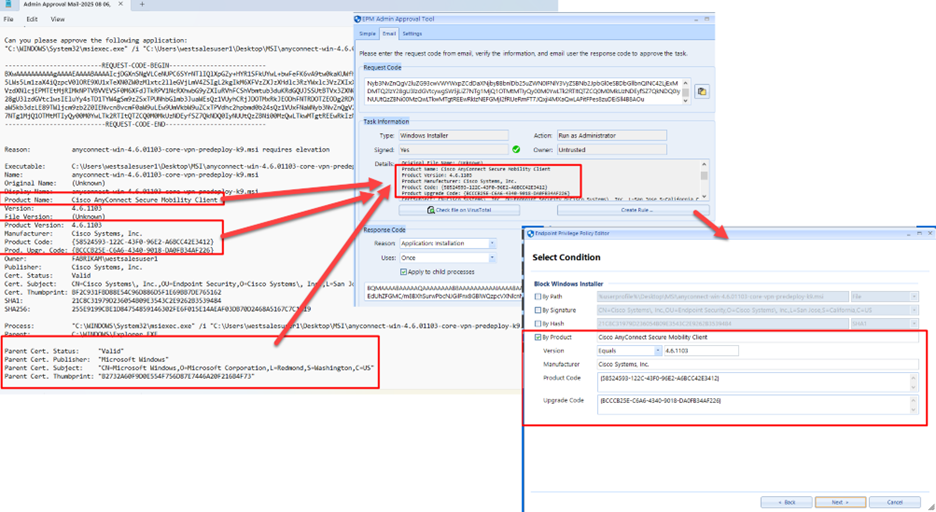Click the EPM Admin Approval Tool title icon
Screen dimensions: 936x512
(358, 19)
